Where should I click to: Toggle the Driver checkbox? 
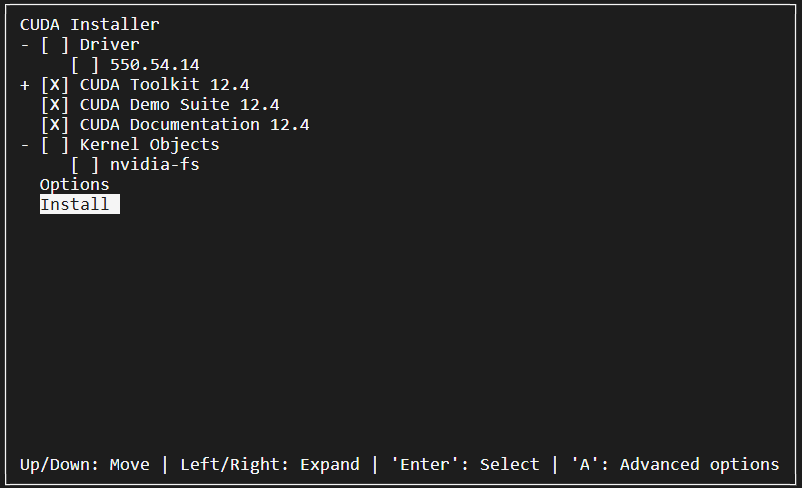click(55, 45)
